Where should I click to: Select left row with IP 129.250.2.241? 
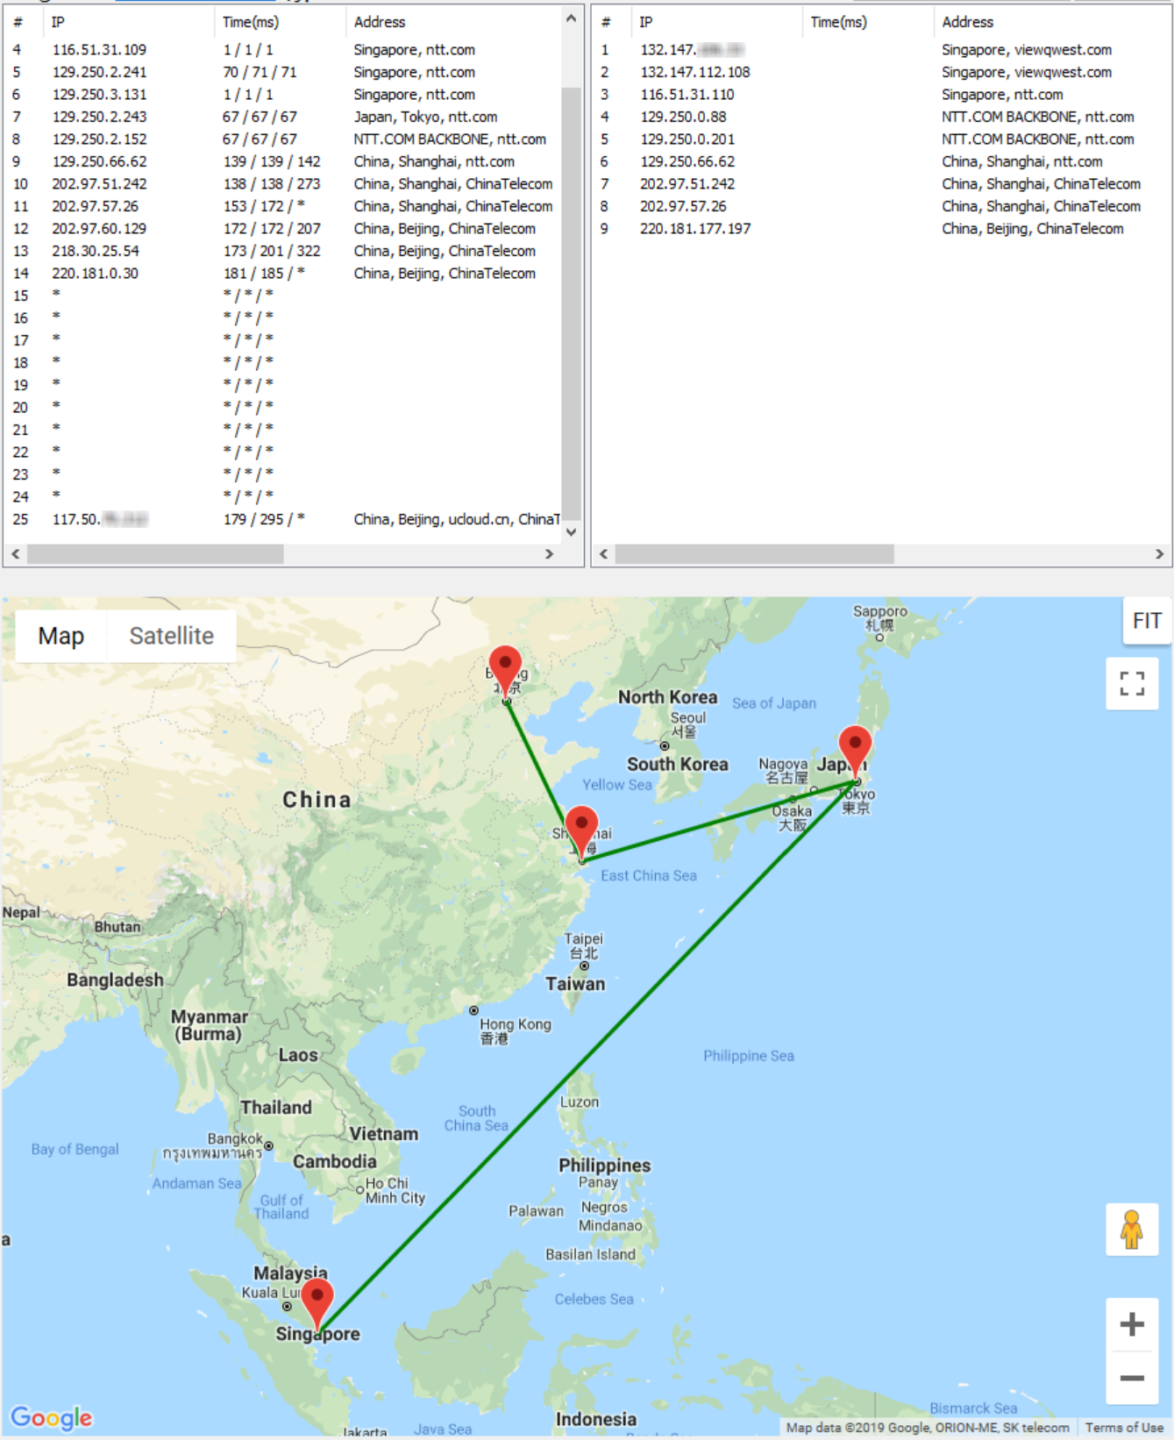pos(283,72)
